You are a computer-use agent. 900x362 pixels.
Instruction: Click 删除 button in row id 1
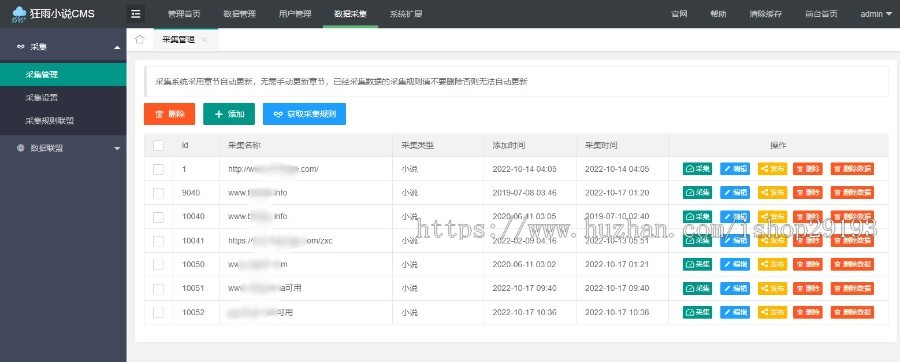(x=808, y=169)
